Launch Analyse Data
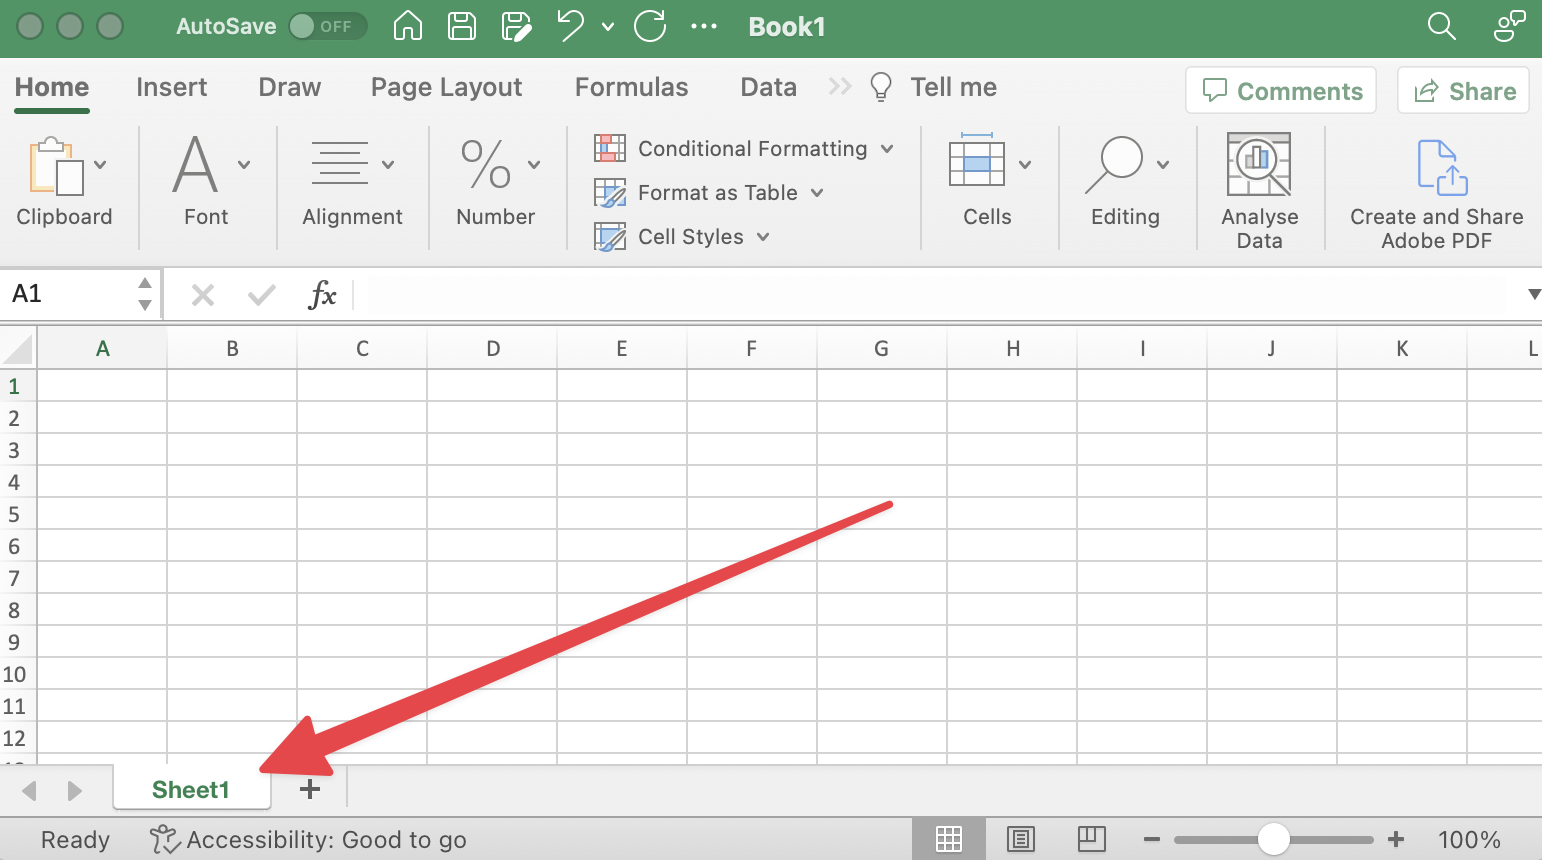The height and width of the screenshot is (860, 1542). pos(1259,190)
